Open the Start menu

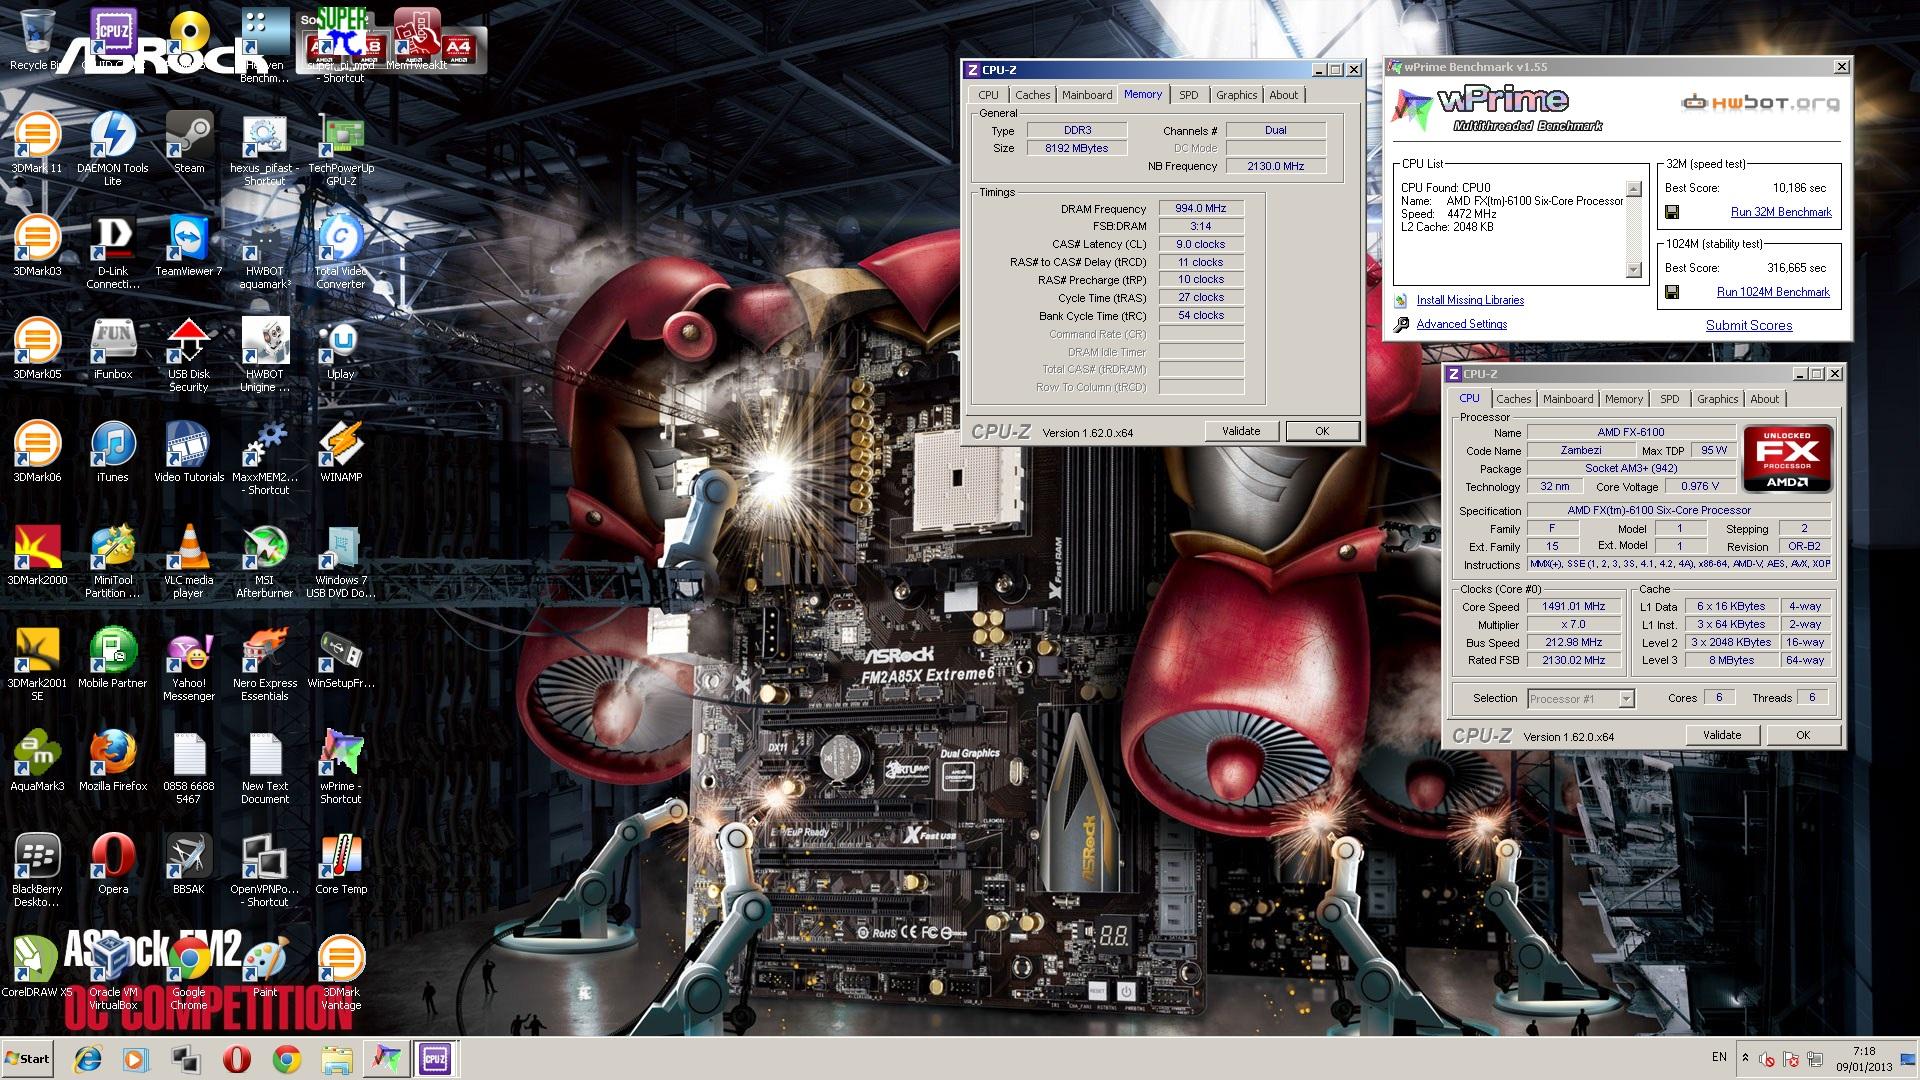coord(27,1059)
